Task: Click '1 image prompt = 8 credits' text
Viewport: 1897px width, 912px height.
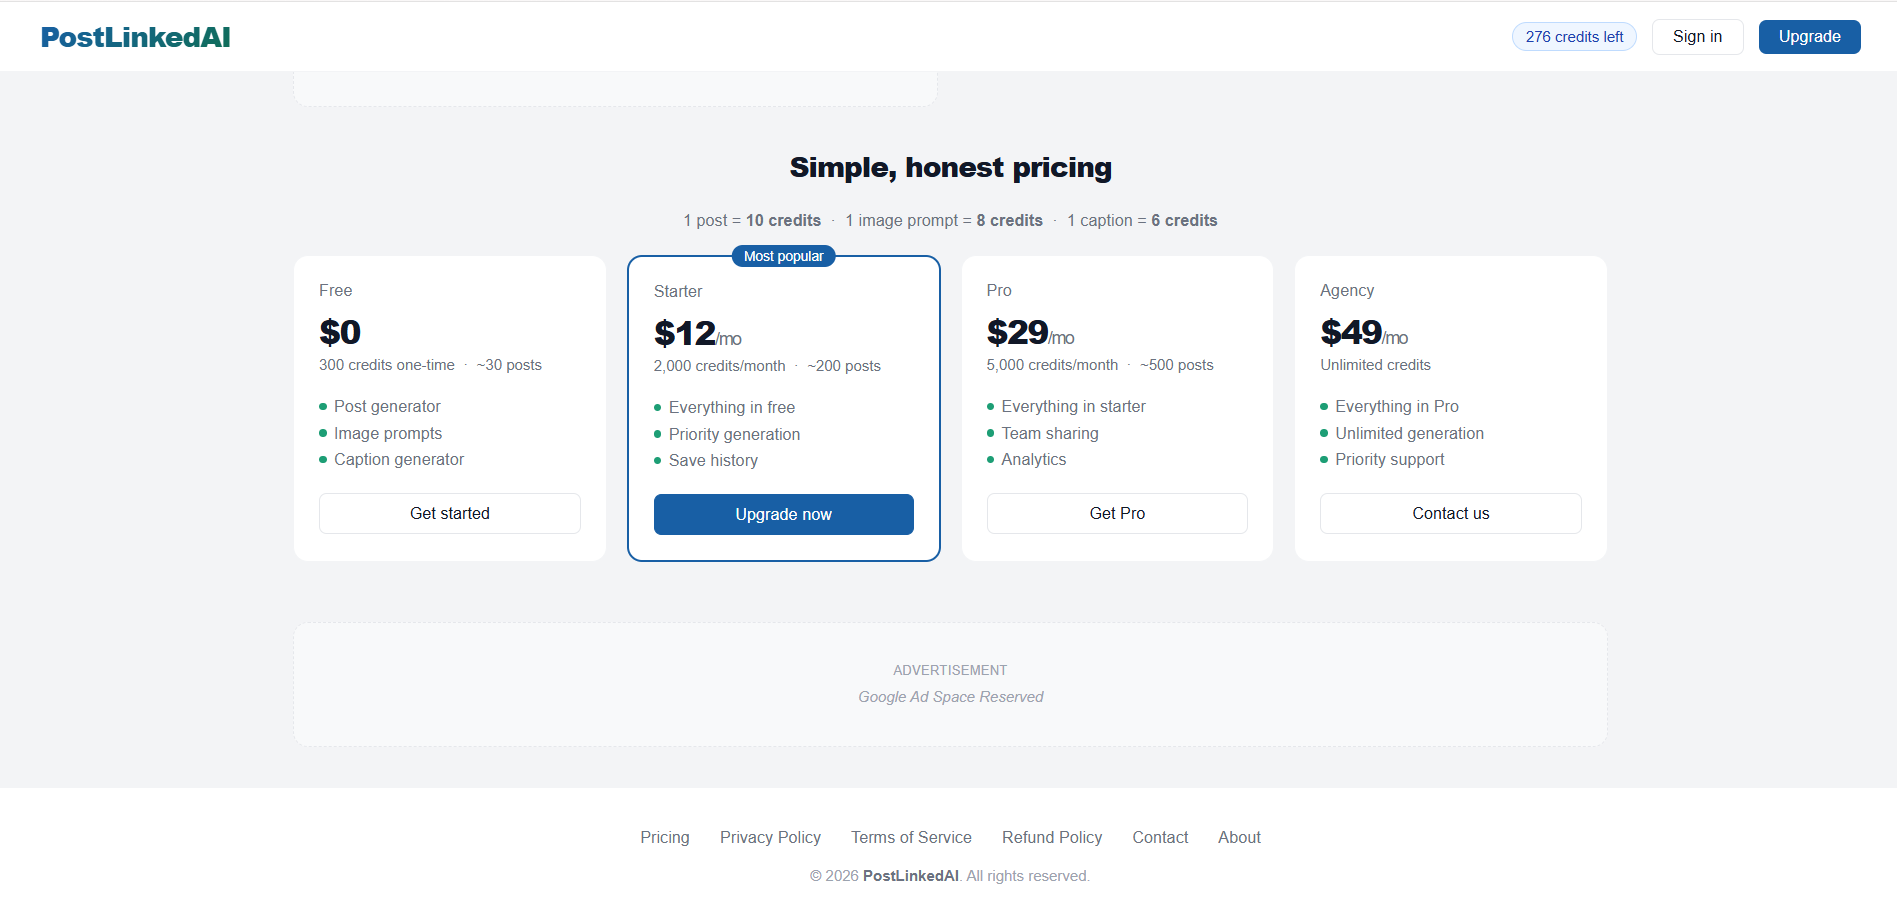Action: pos(944,220)
